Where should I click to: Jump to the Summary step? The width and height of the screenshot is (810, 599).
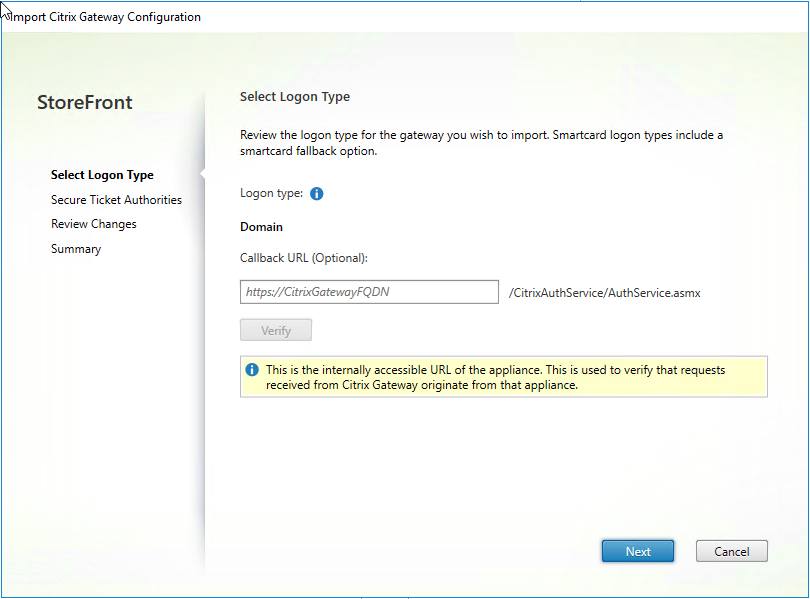(x=76, y=249)
